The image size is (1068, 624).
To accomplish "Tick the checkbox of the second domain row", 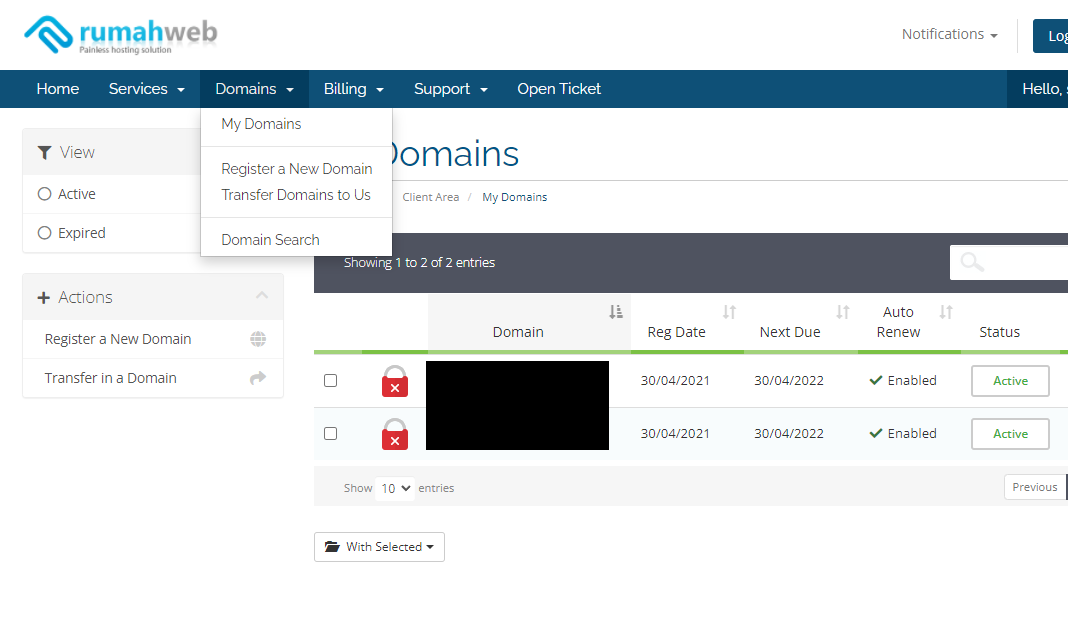I will [330, 433].
